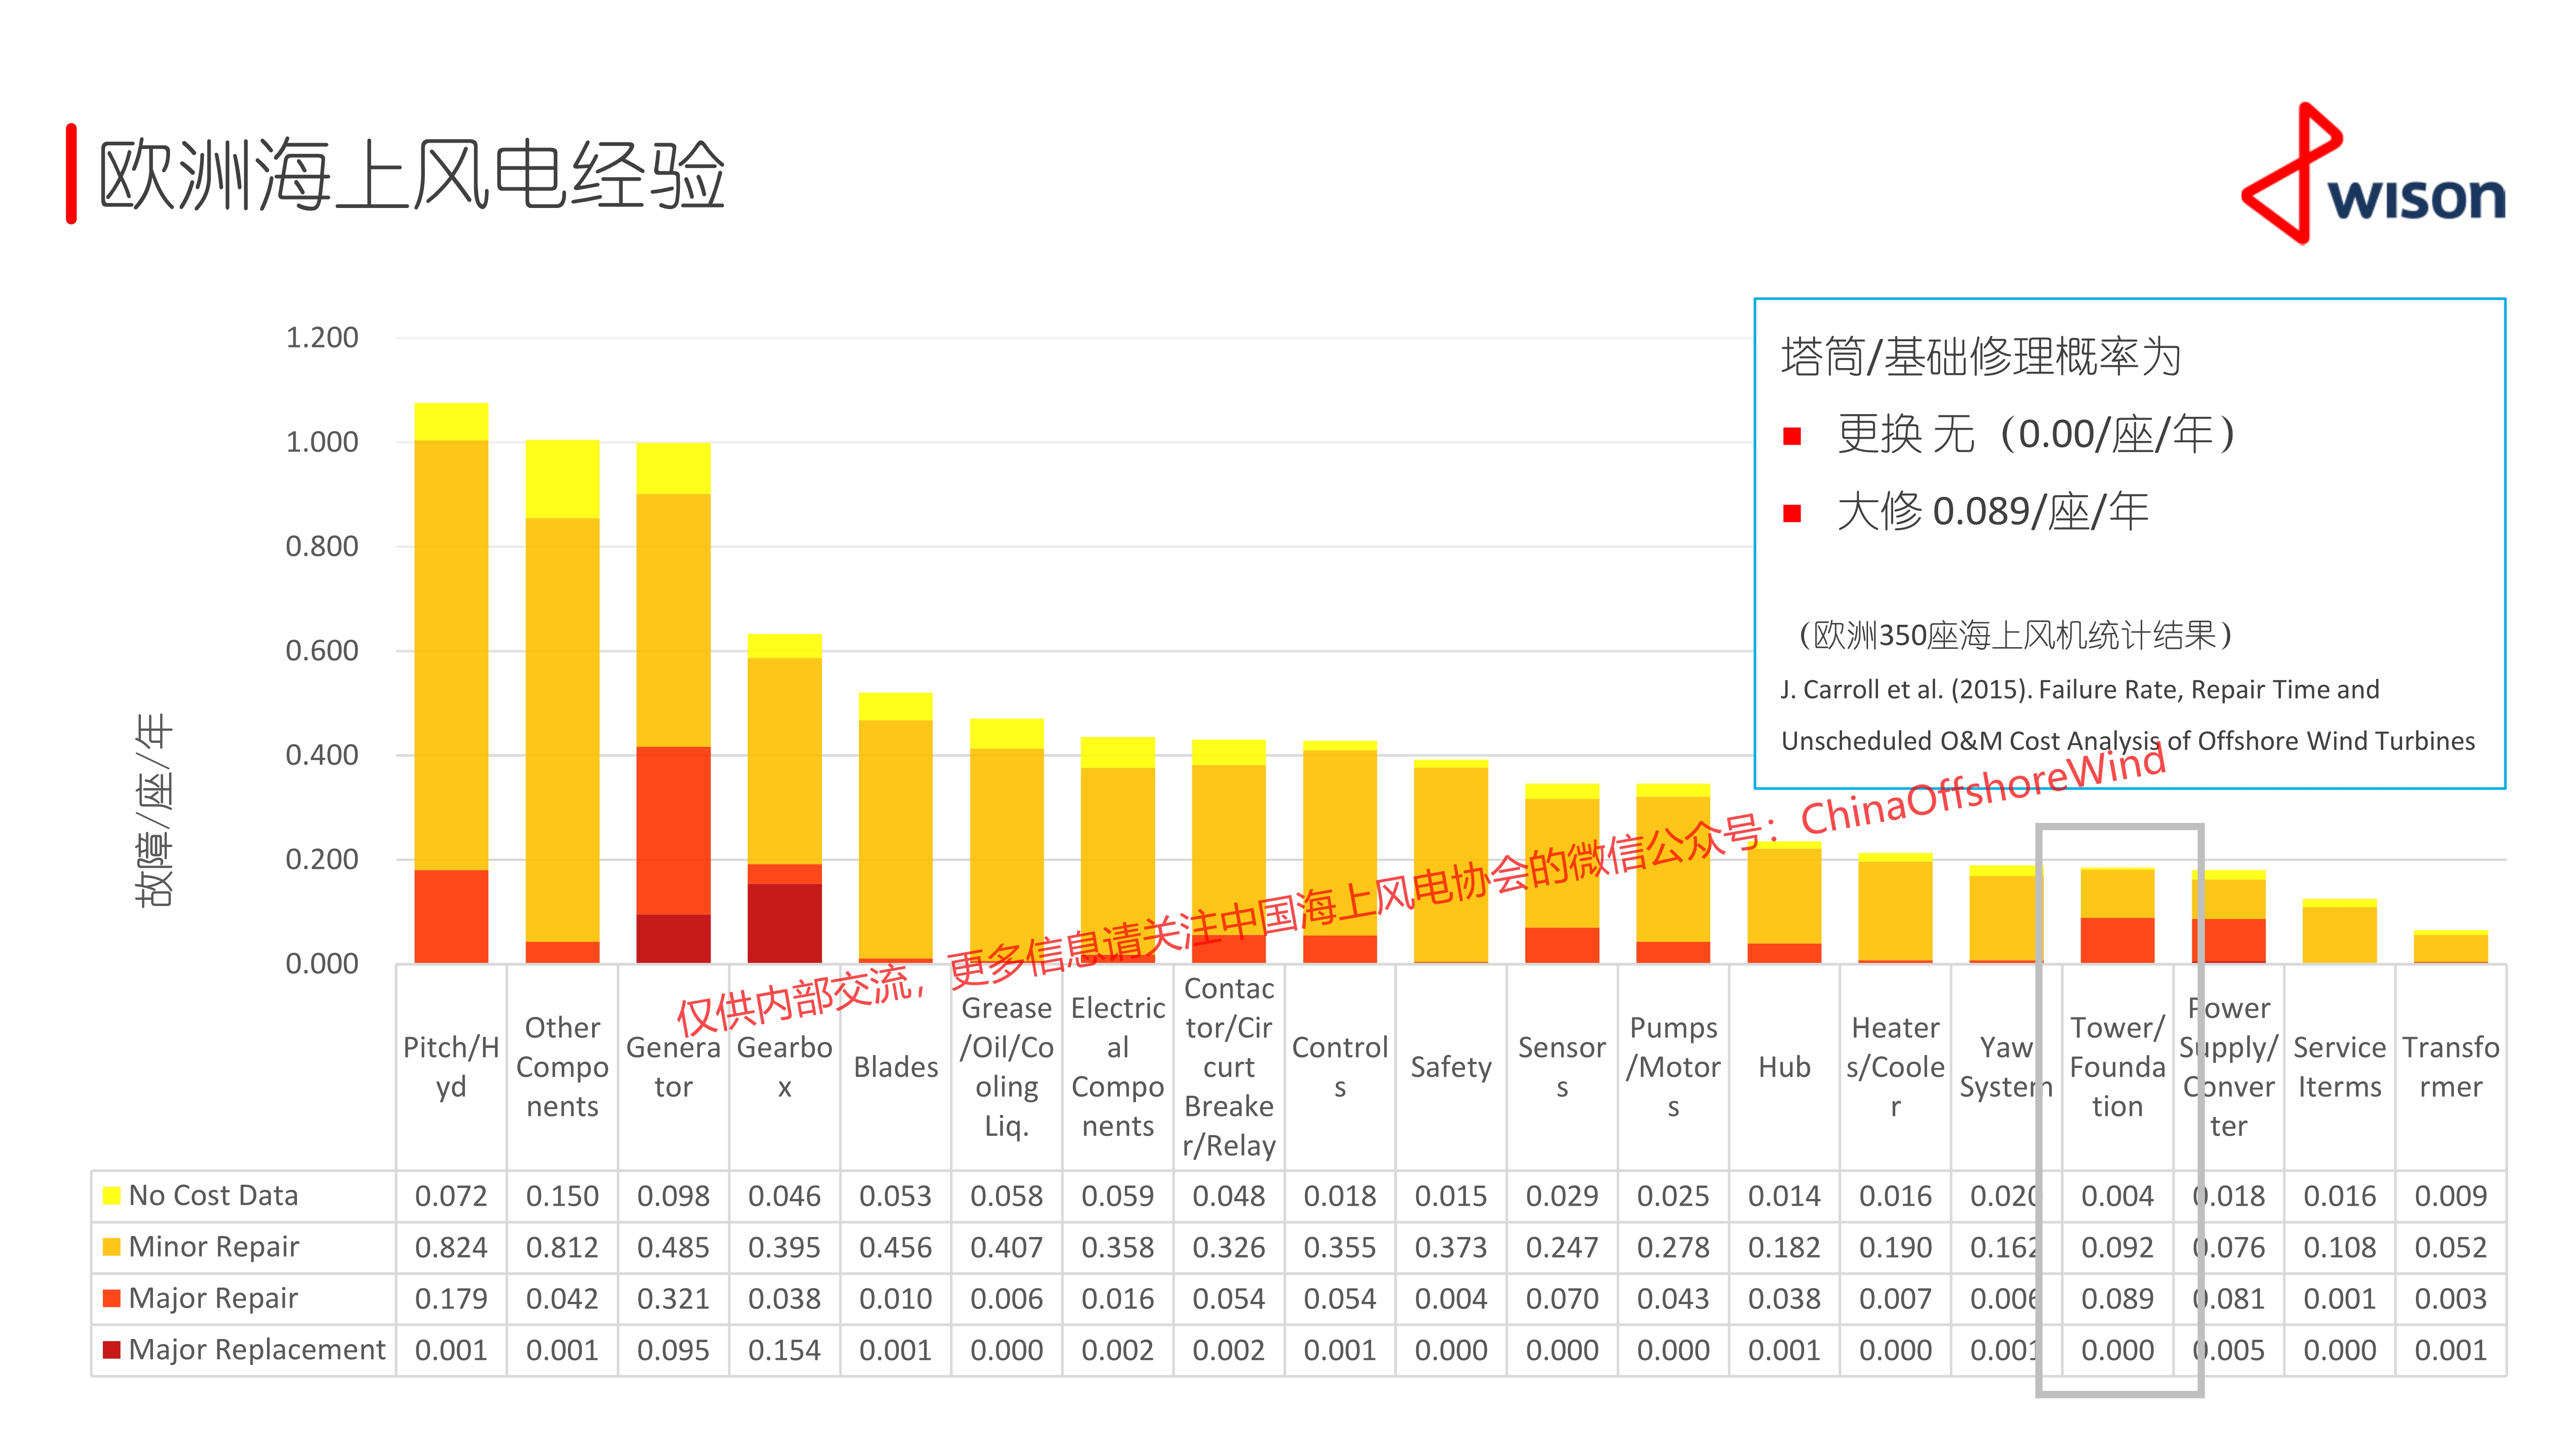Click Transformer no cost value 0.009
The width and height of the screenshot is (2576, 1449).
[x=2450, y=1196]
